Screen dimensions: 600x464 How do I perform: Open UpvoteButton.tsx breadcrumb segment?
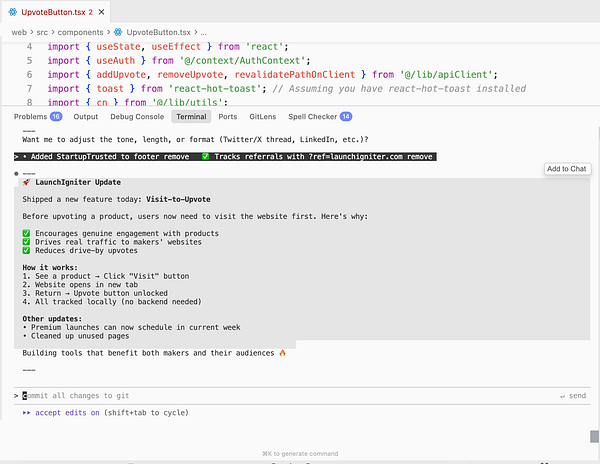(158, 32)
